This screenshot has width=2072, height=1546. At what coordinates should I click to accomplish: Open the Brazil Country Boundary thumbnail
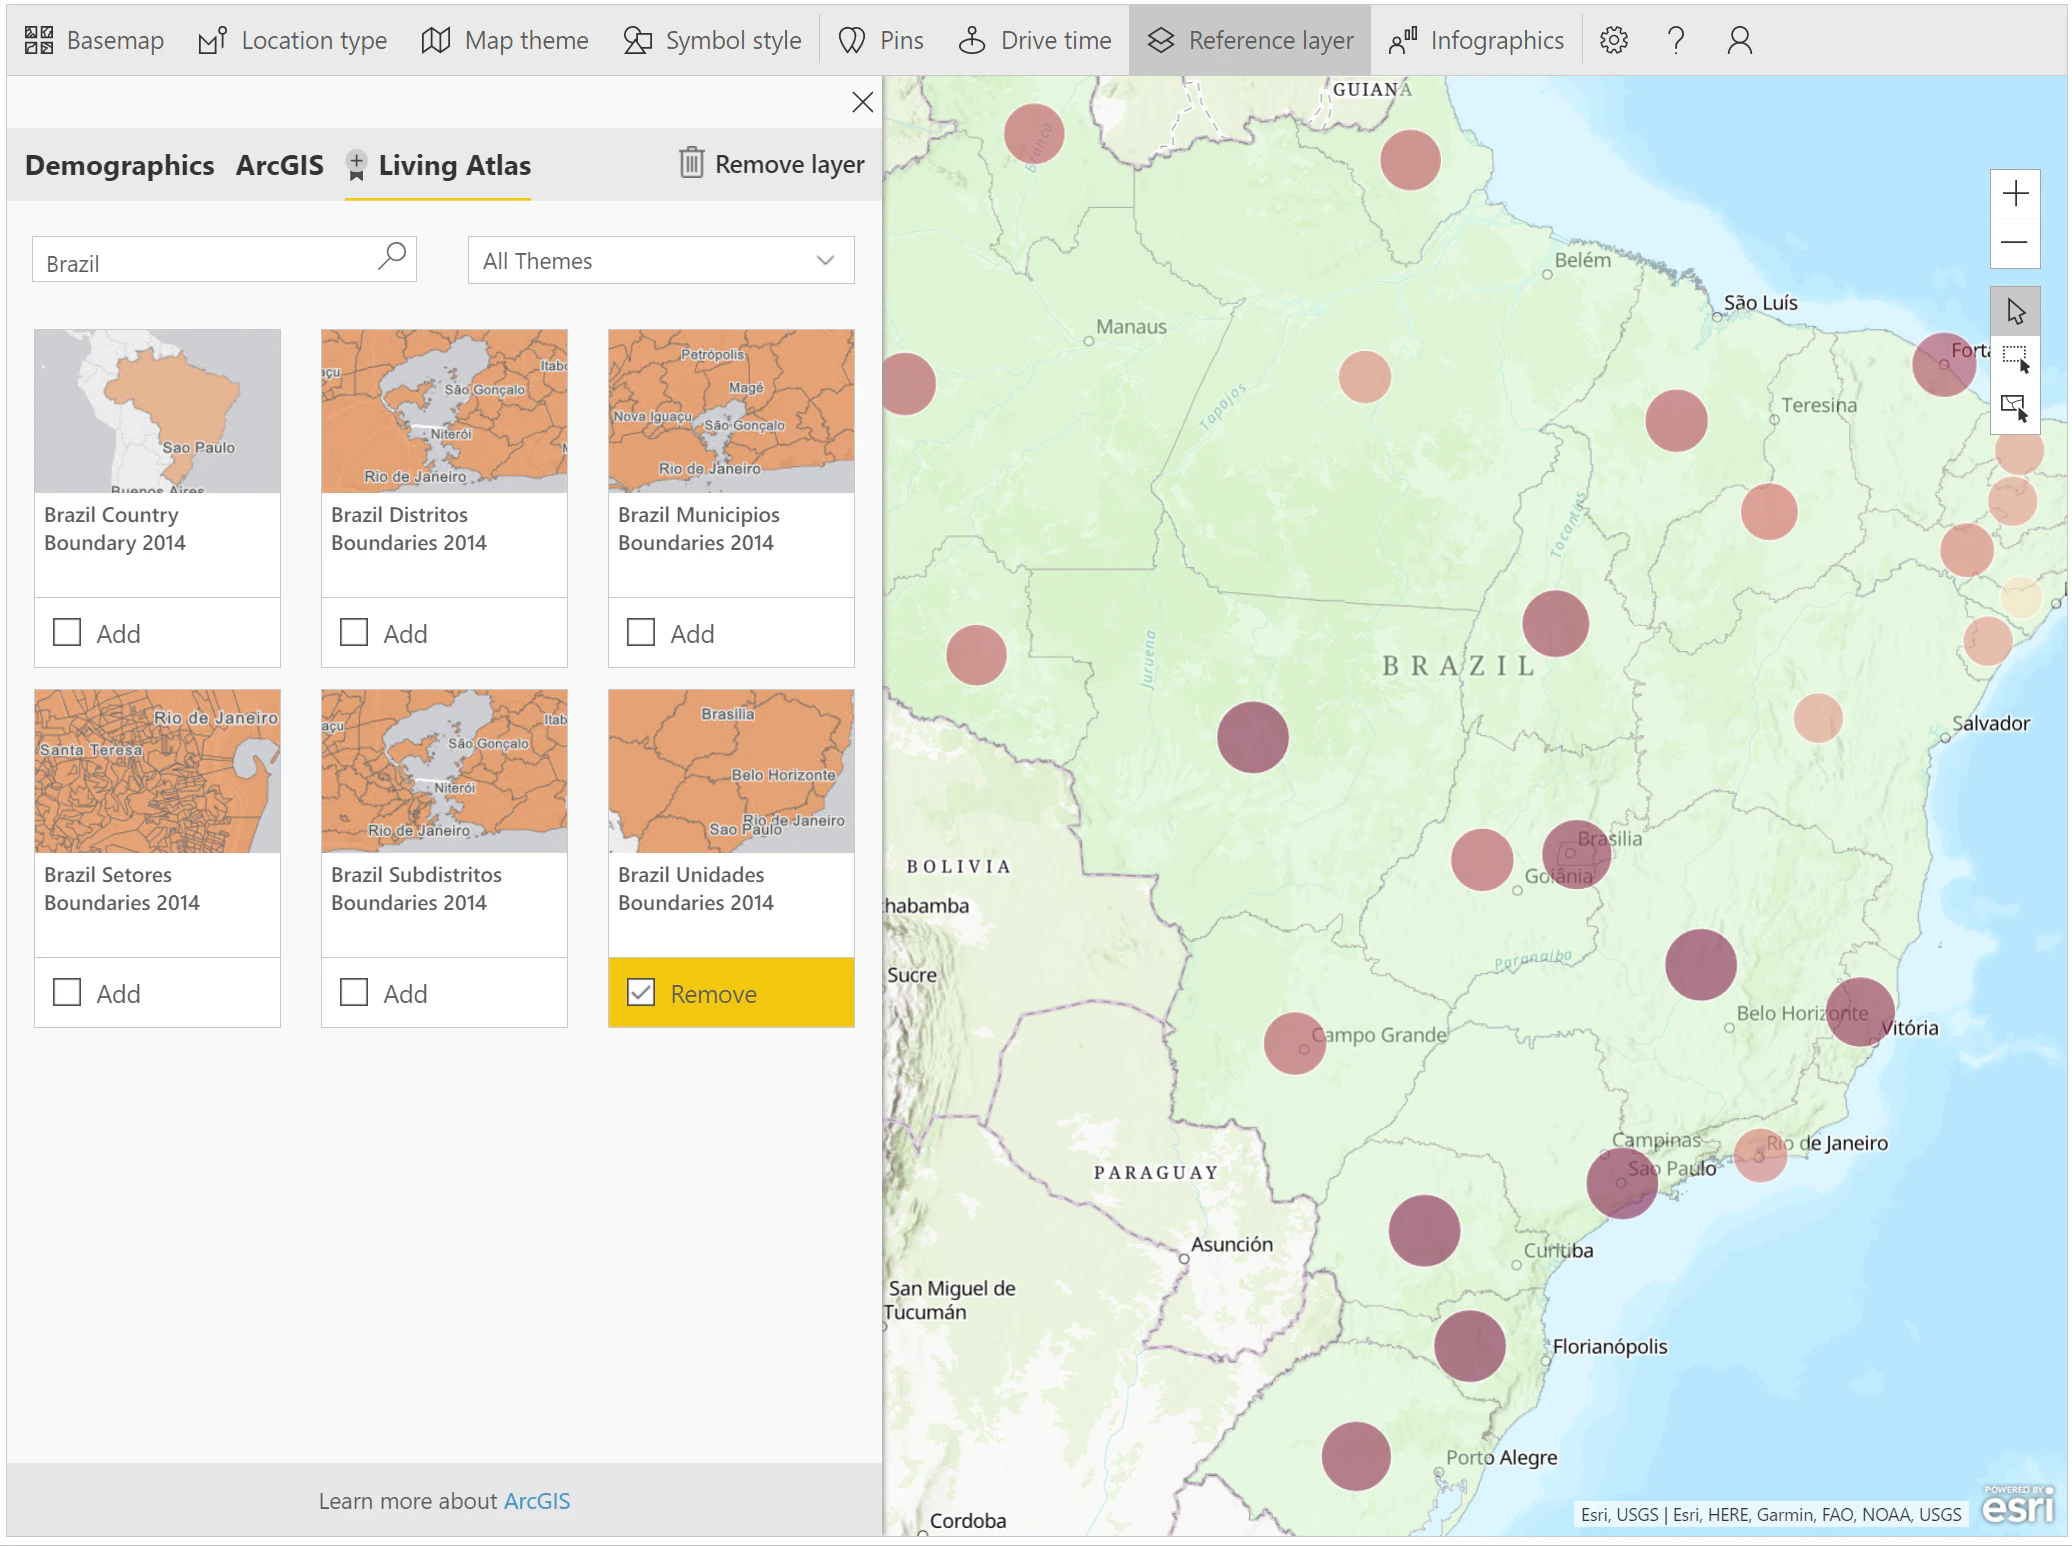[157, 411]
